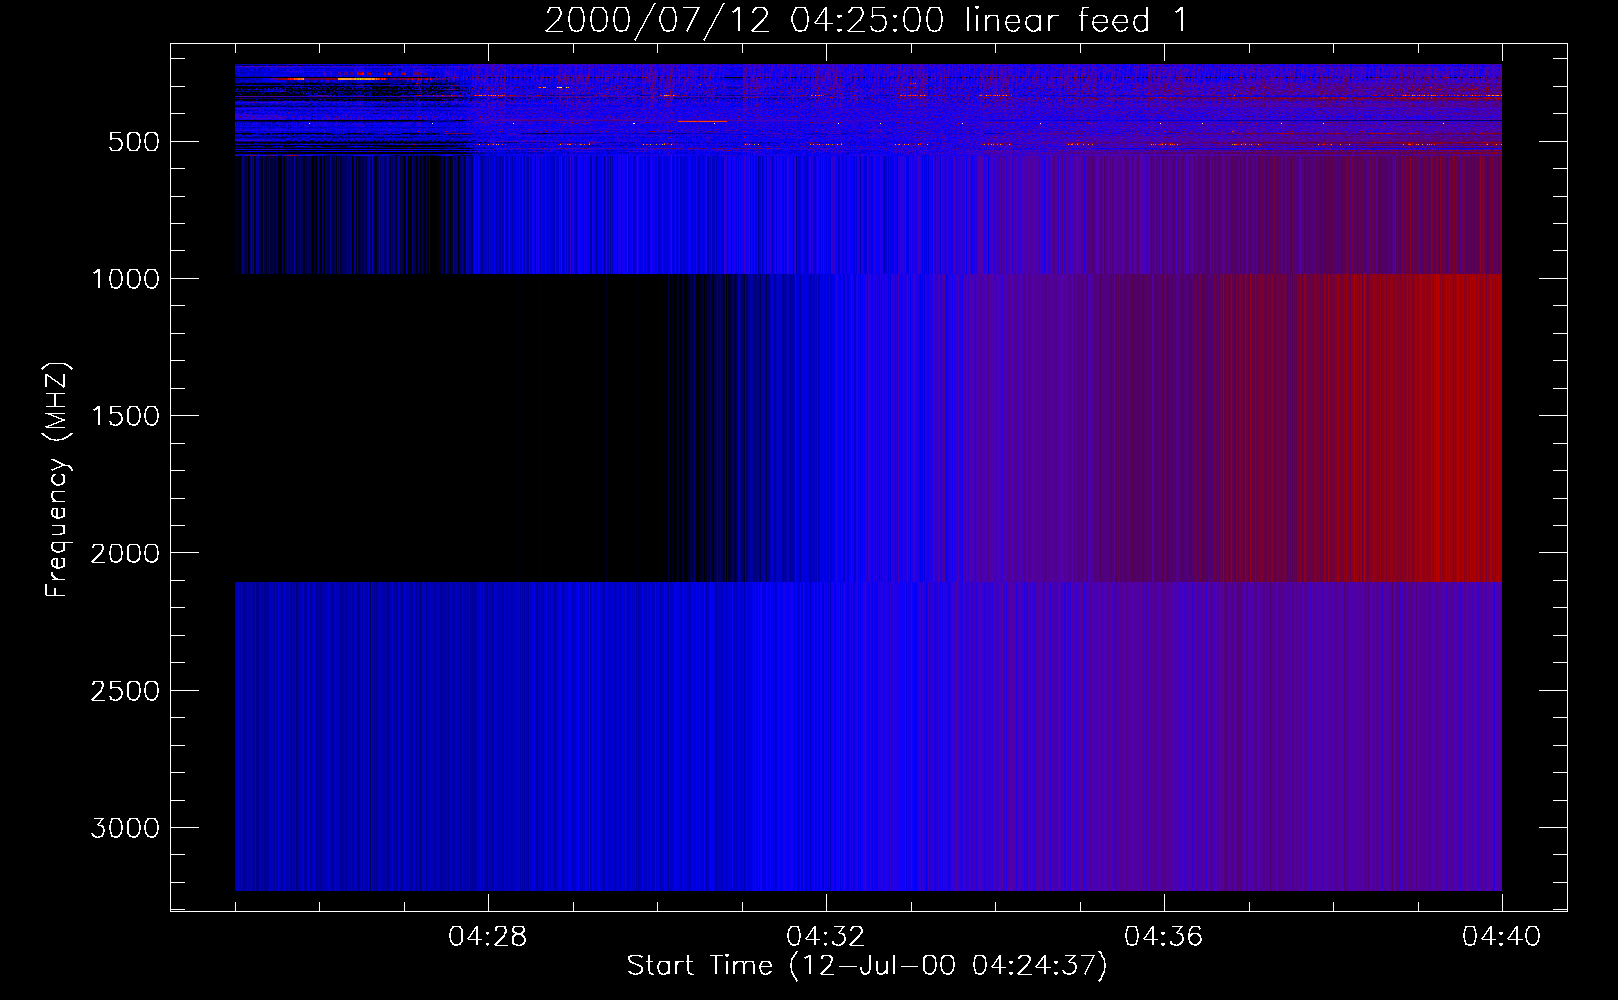This screenshot has width=1618, height=1000.
Task: Click the 500 frequency tick label
Action: tap(134, 142)
